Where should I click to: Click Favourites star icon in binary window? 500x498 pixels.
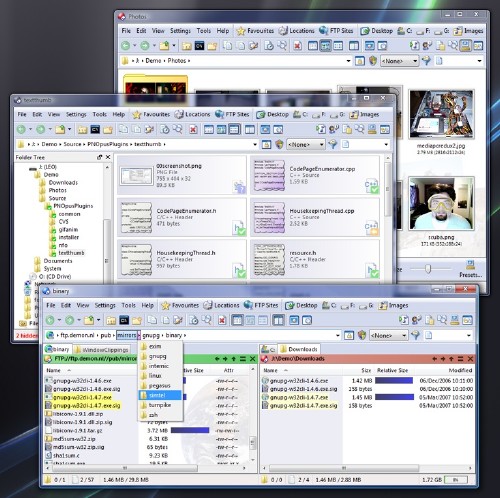coord(166,305)
